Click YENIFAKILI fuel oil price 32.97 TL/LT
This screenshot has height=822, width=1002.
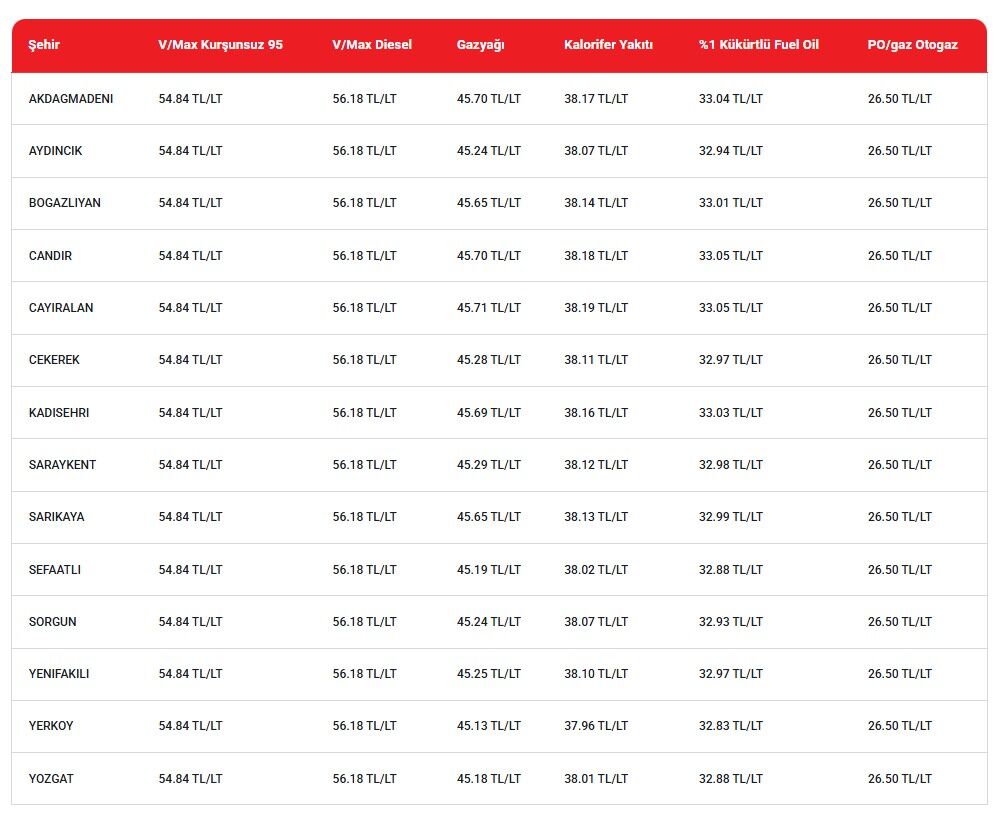pyautogui.click(x=730, y=674)
